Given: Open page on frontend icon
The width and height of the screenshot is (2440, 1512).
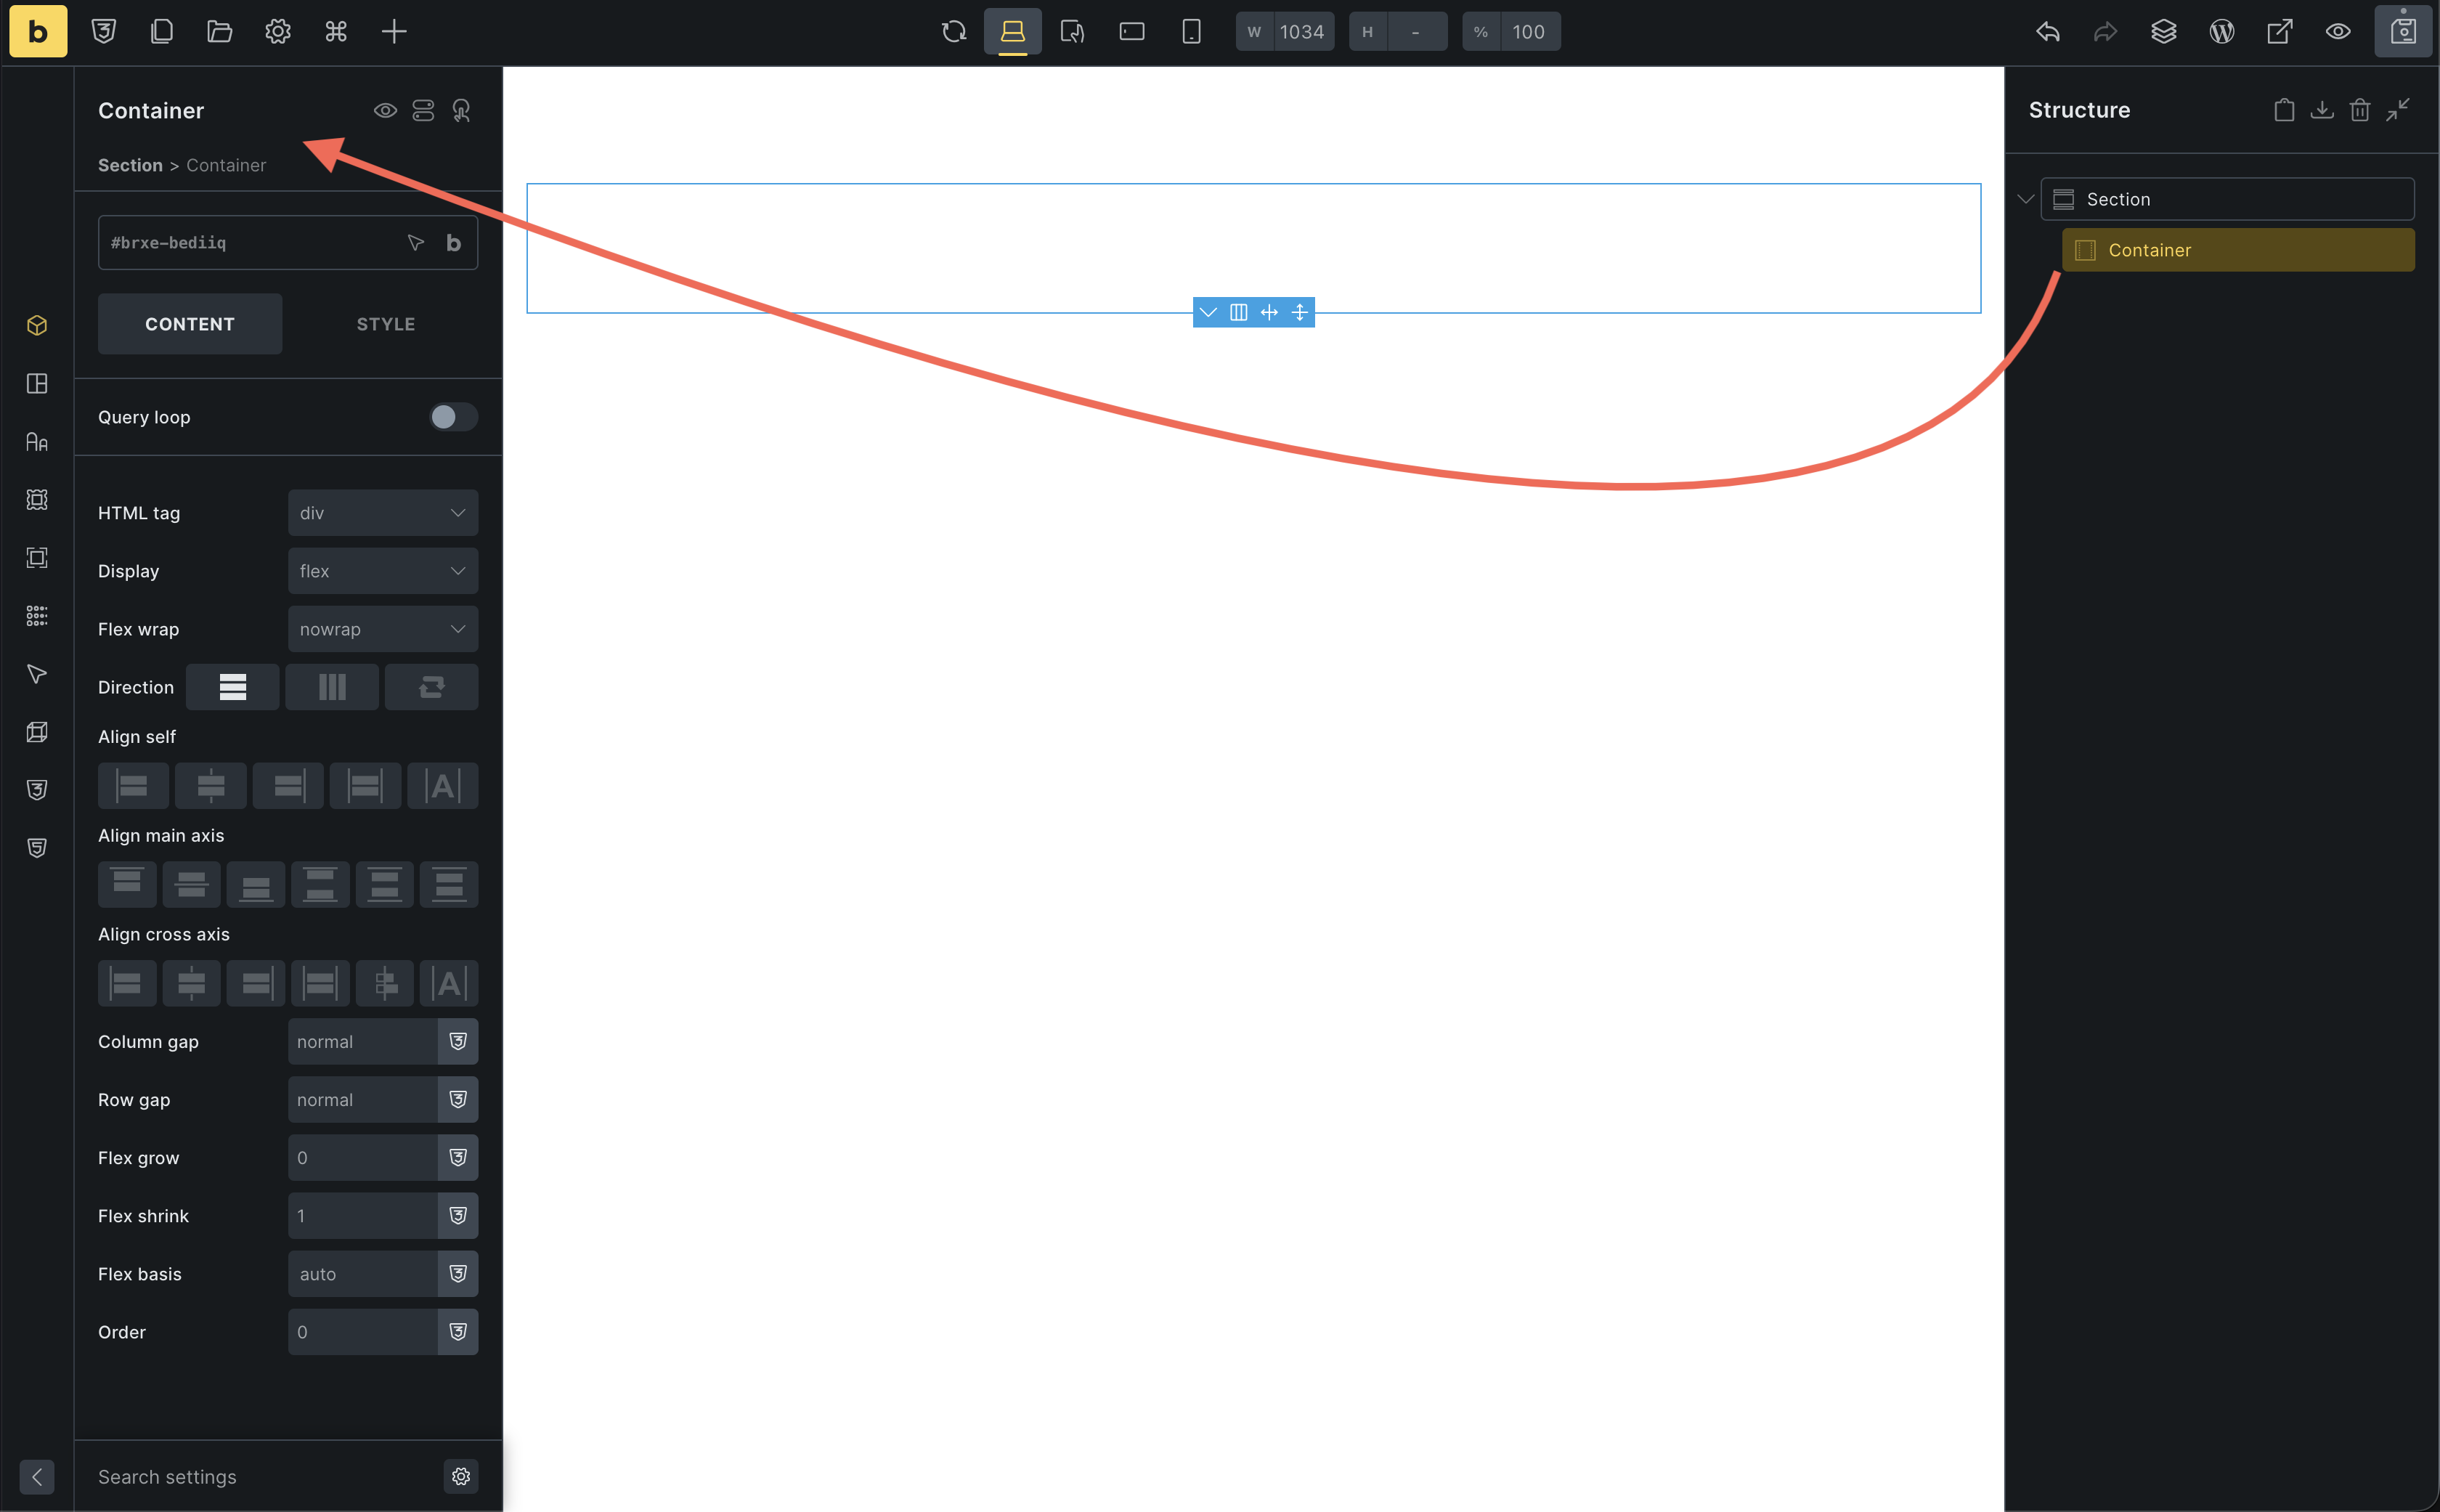Looking at the screenshot, I should [2280, 31].
